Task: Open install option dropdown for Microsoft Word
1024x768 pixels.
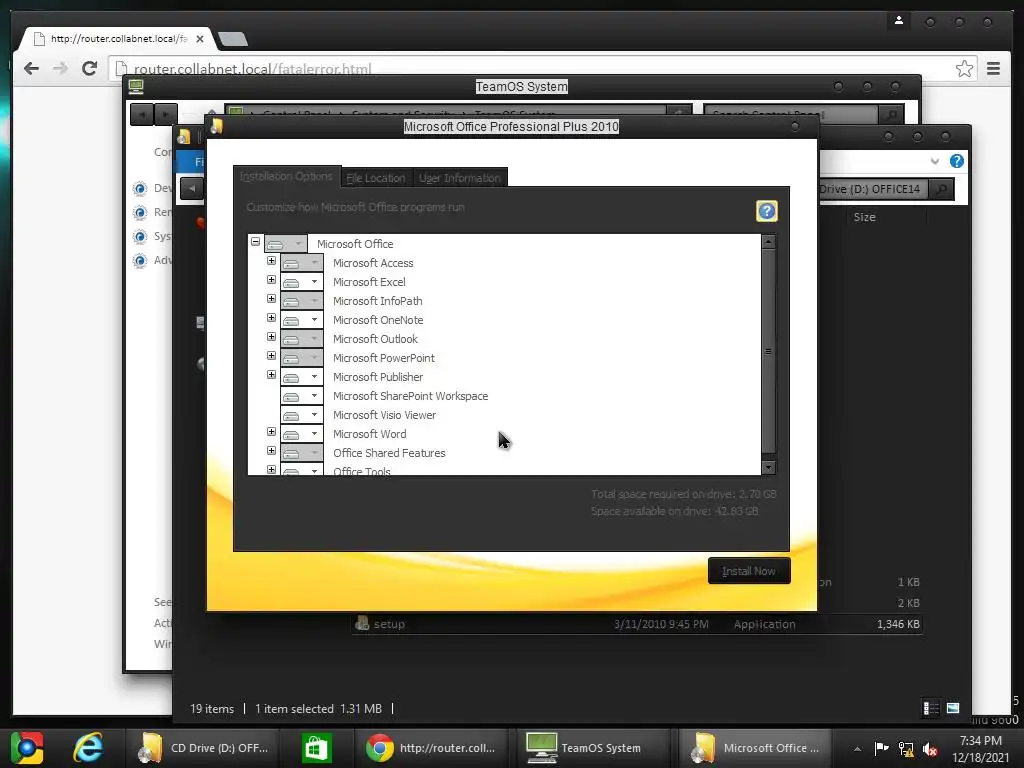Action: coord(302,434)
